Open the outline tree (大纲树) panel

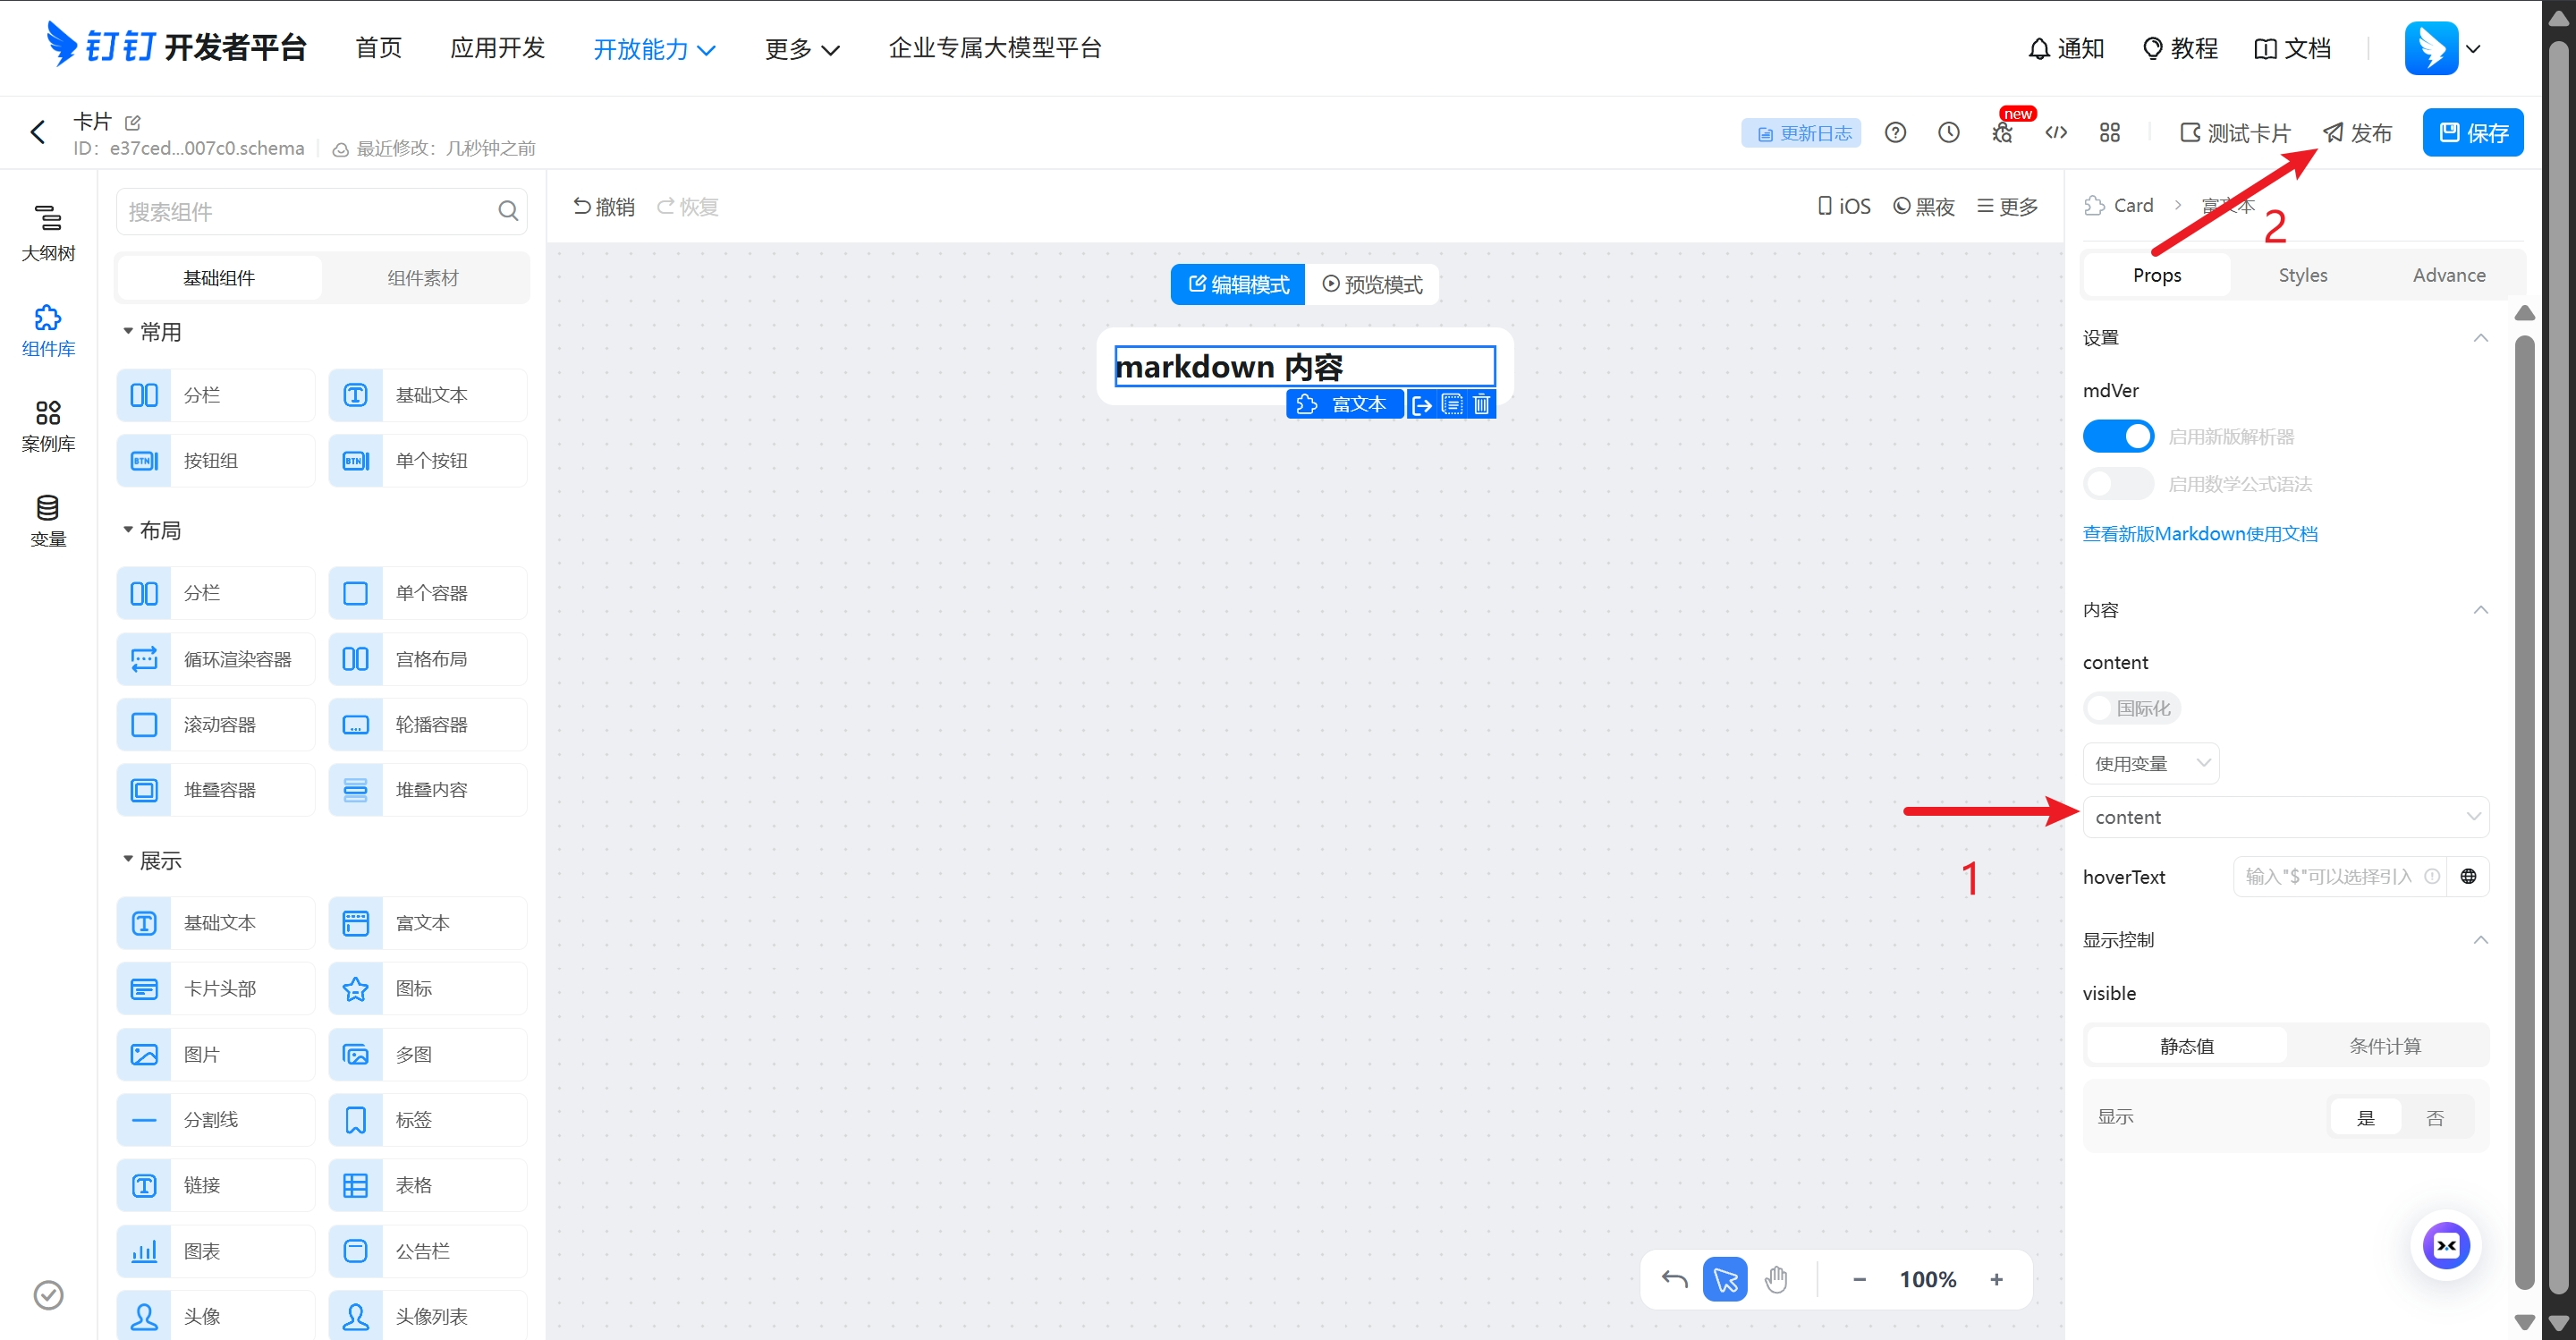point(48,232)
